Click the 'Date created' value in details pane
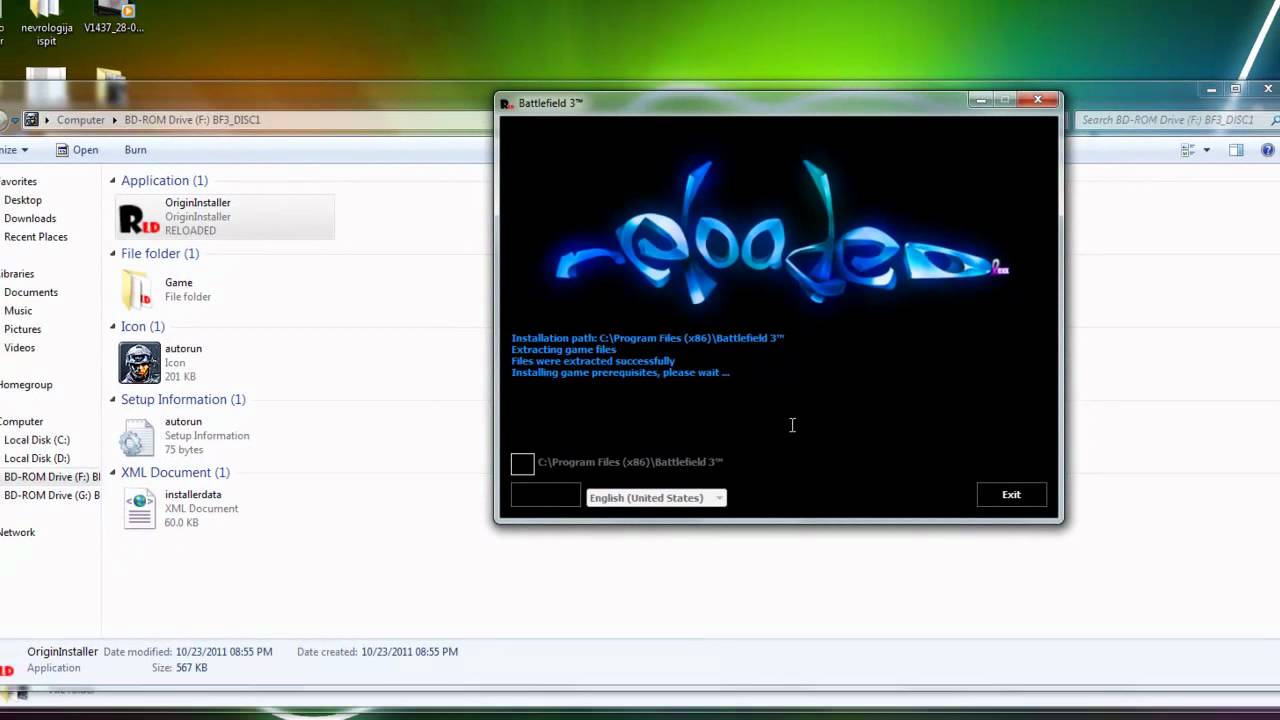This screenshot has height=720, width=1280. [409, 652]
